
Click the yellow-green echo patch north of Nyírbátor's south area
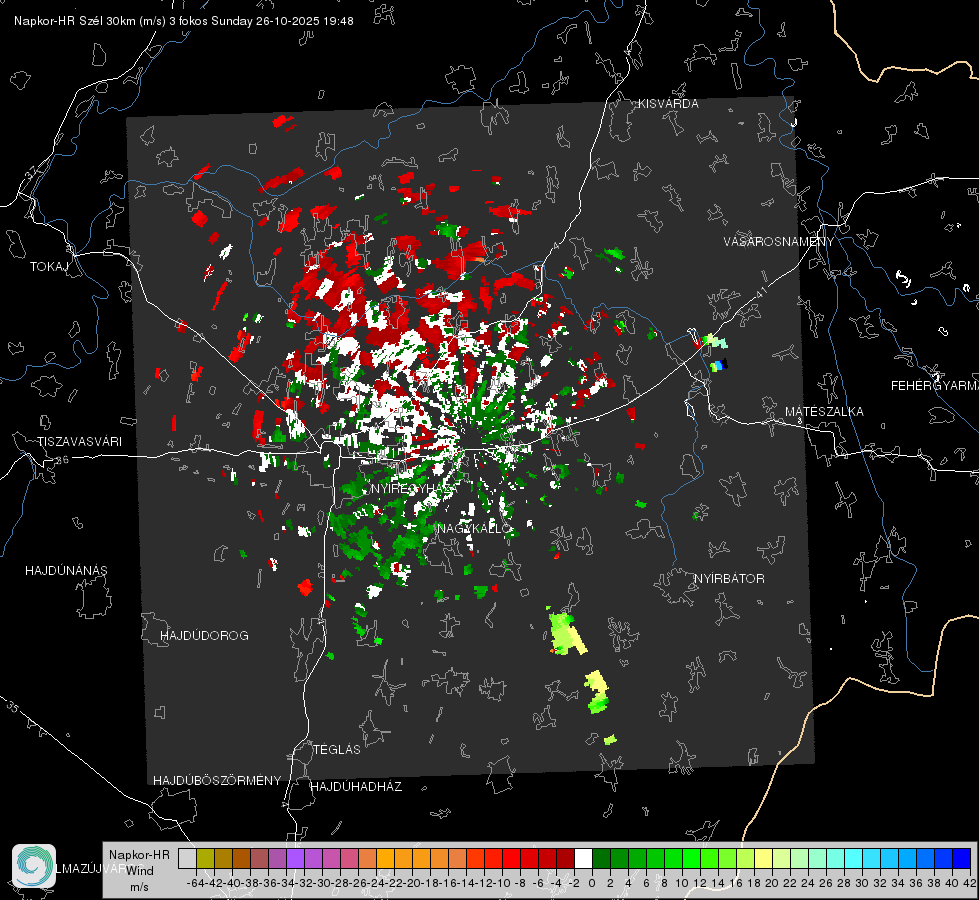tap(566, 634)
